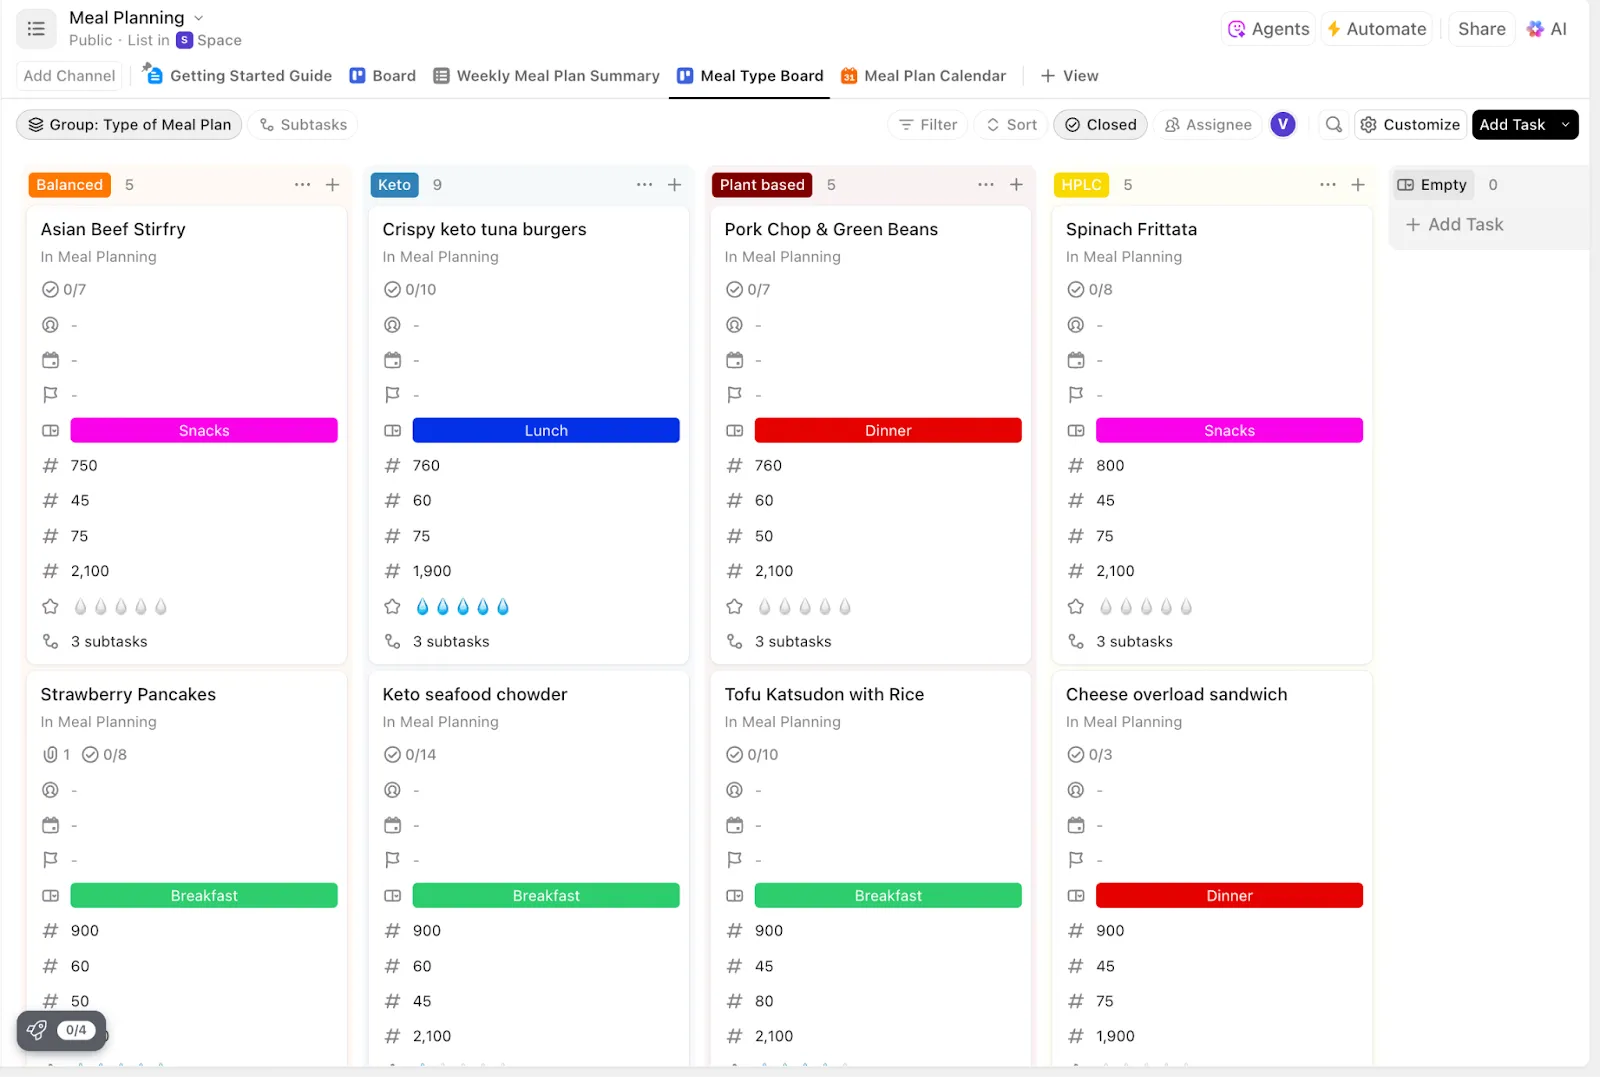Set water rating on Spinach Frittata

pos(1146,607)
